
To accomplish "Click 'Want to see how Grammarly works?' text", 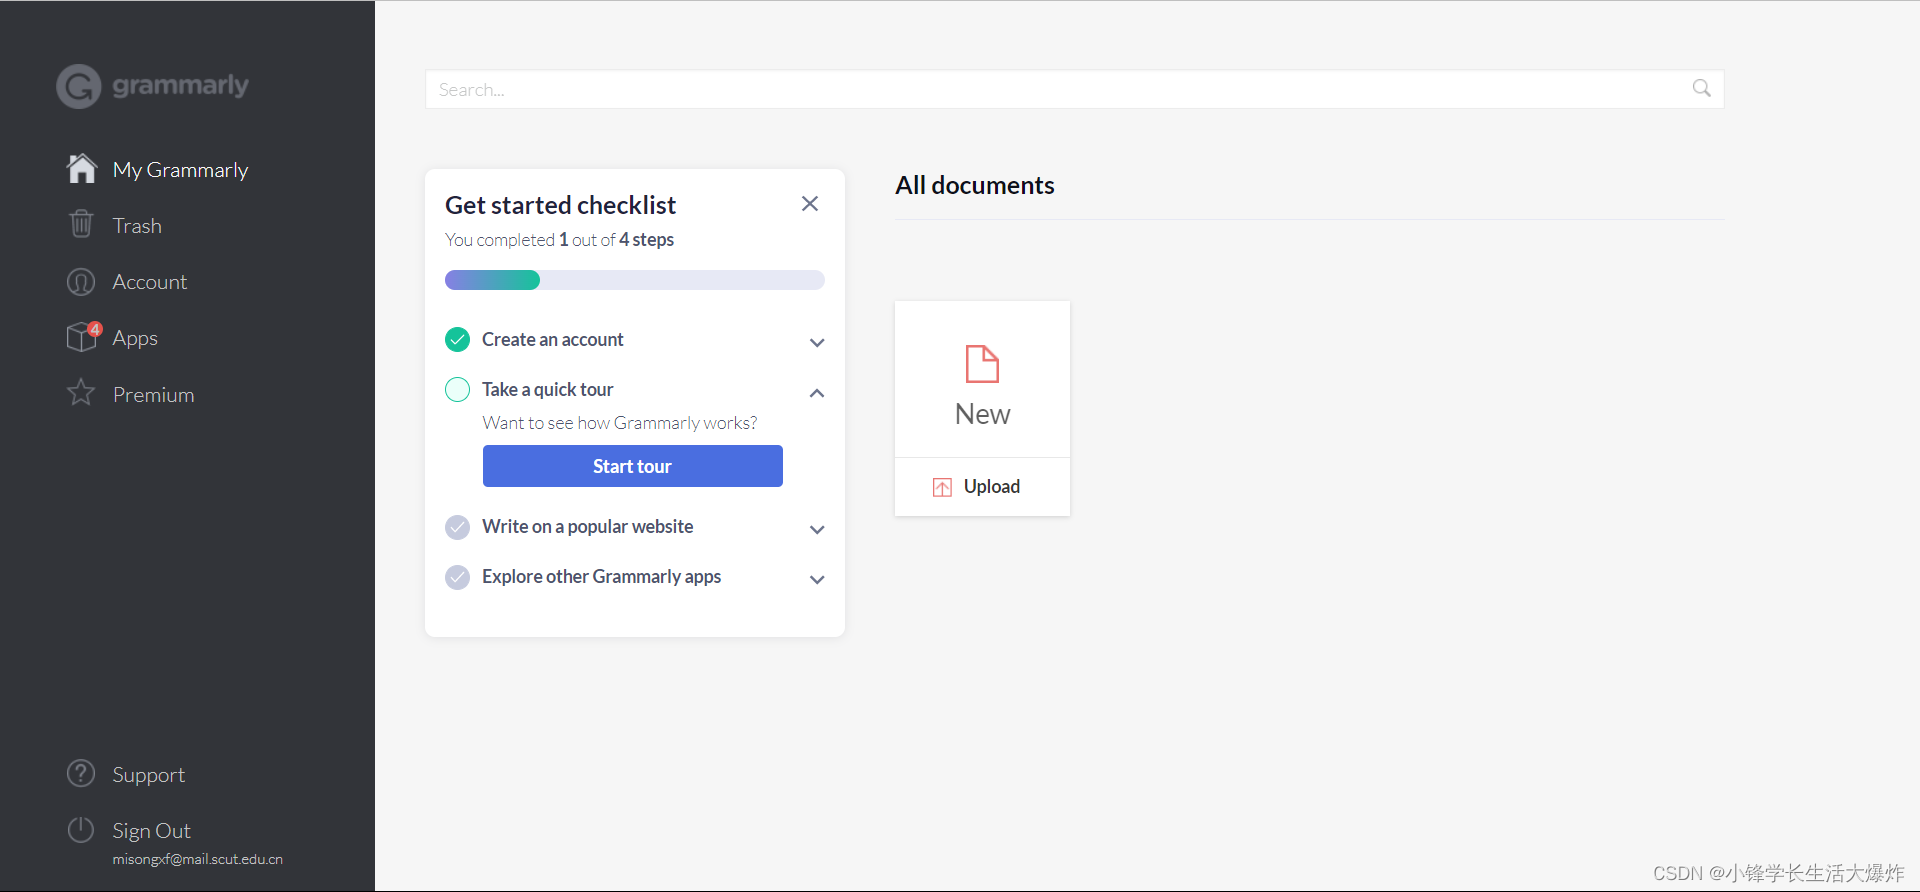I will (x=620, y=423).
